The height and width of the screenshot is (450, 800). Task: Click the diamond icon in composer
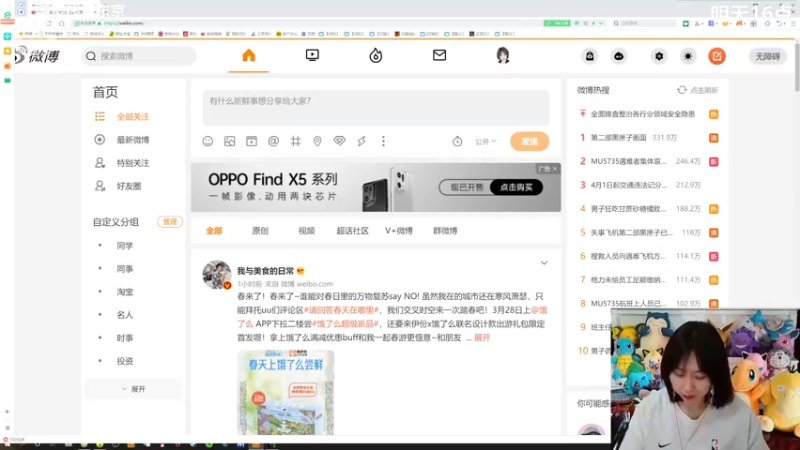[339, 141]
